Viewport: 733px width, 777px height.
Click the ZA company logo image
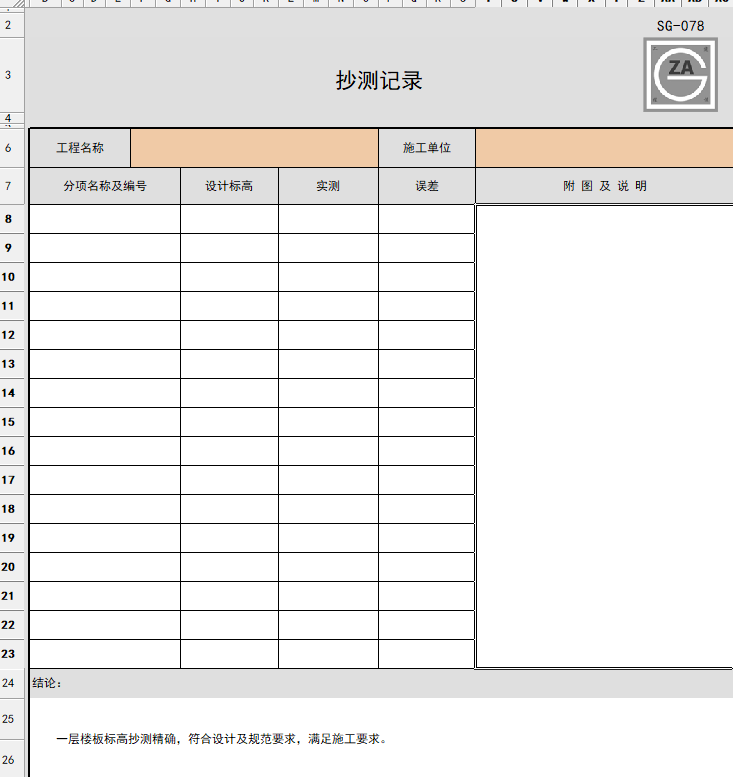click(680, 75)
